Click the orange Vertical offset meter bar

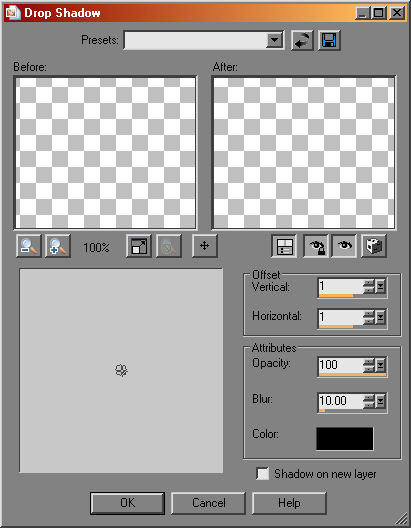[x=336, y=296]
